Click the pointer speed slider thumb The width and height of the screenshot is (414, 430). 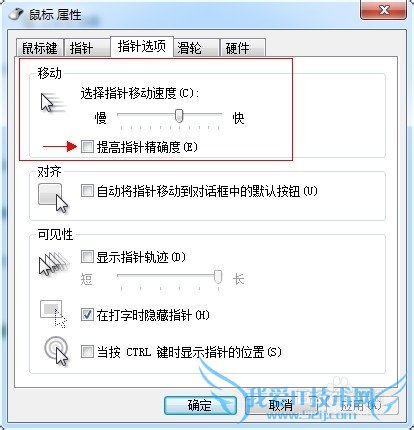(x=179, y=115)
